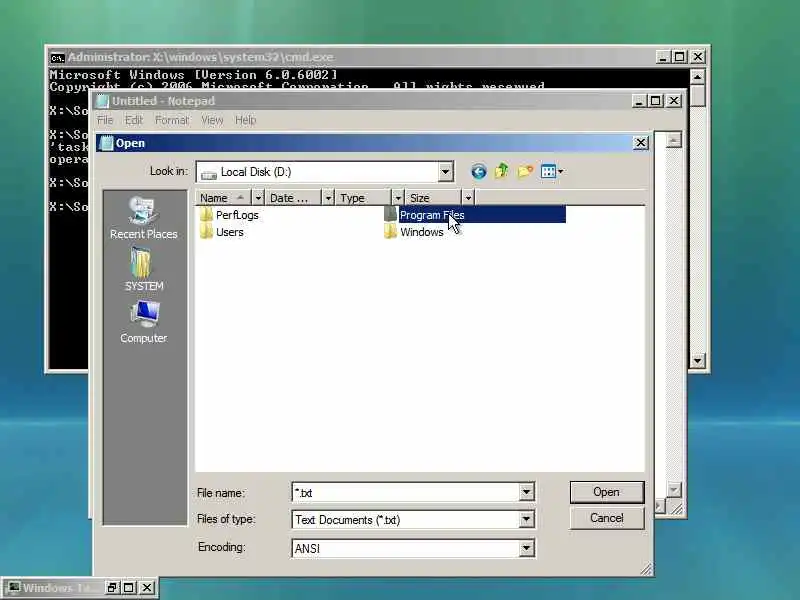Select the Users folder
Viewport: 800px width, 600px height.
tap(221, 232)
